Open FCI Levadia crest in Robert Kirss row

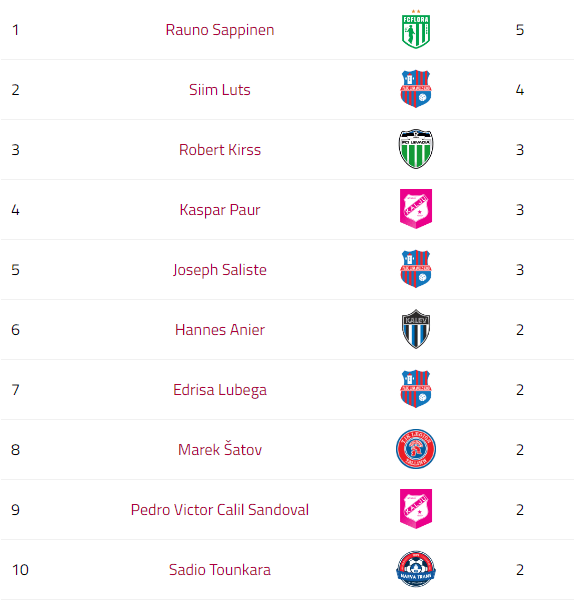tap(416, 149)
